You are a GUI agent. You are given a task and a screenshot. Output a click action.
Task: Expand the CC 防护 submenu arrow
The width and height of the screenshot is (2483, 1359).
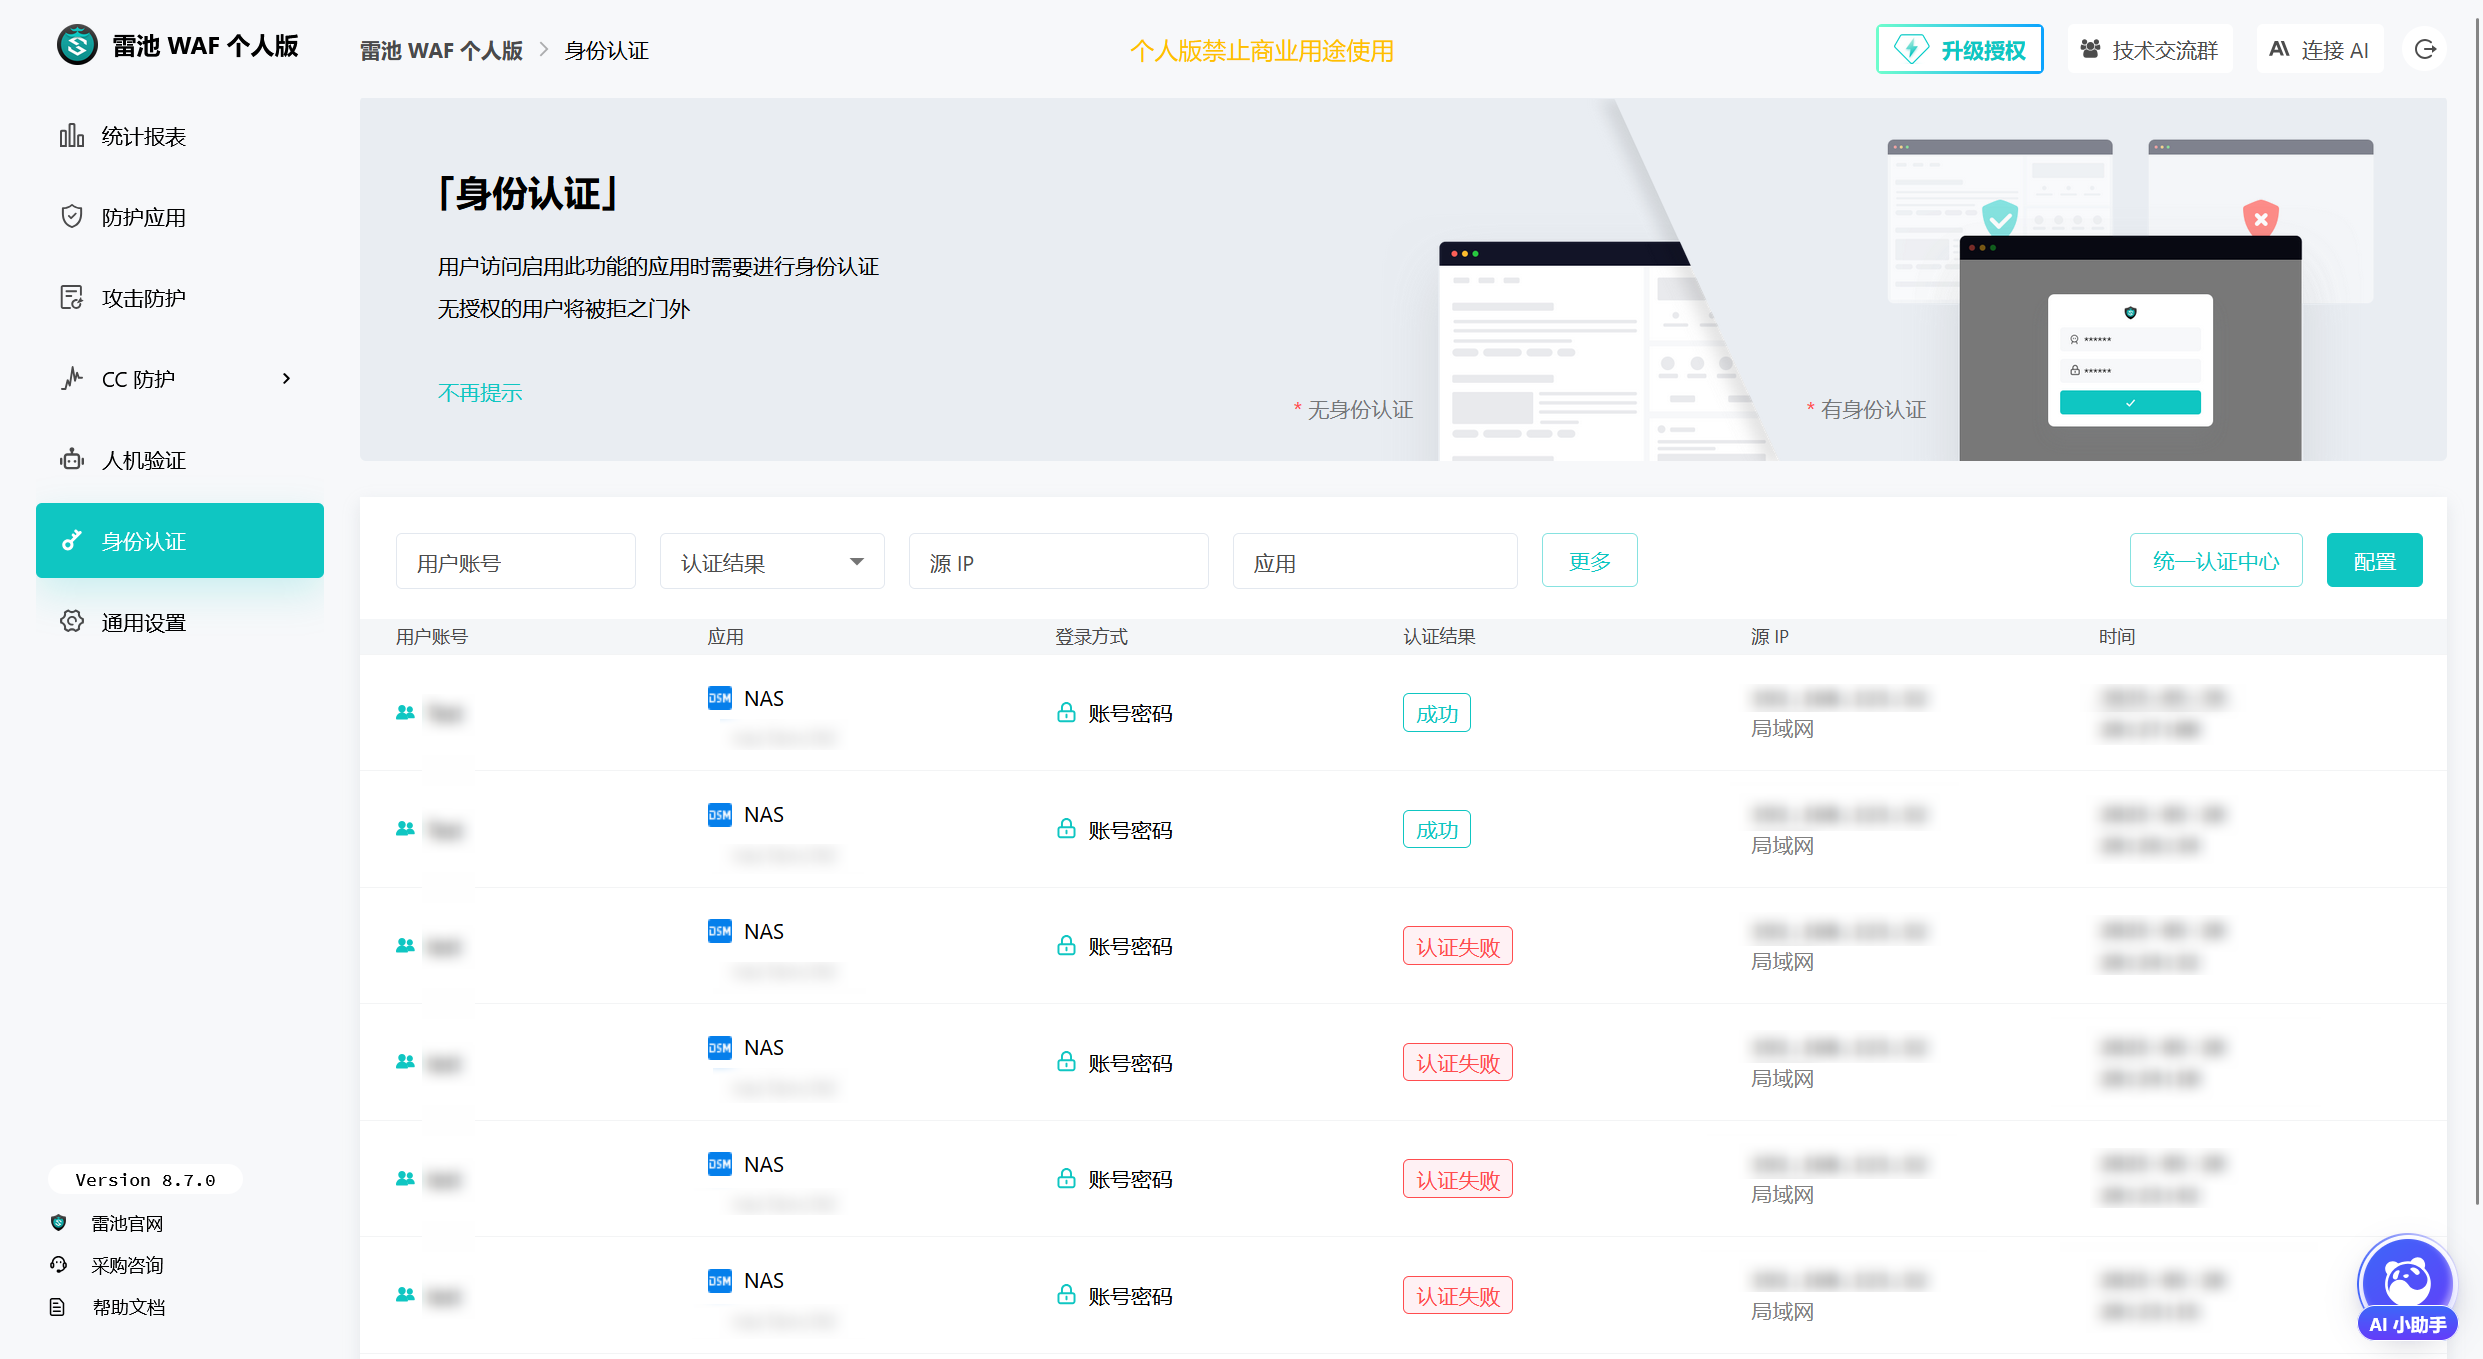coord(287,379)
